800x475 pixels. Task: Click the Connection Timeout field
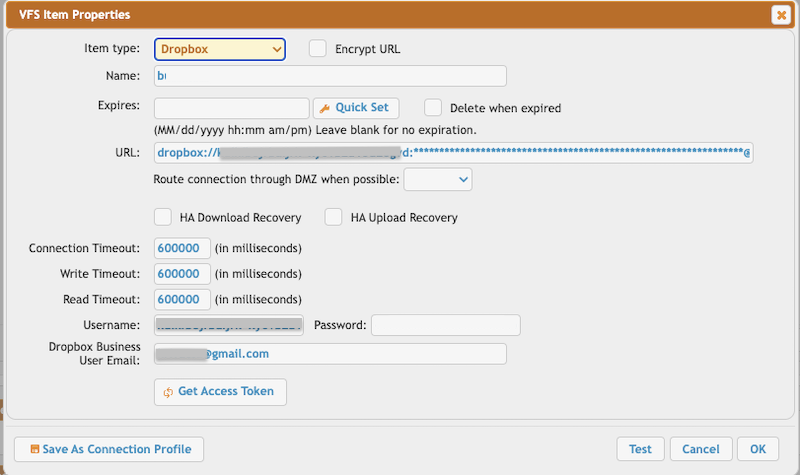pyautogui.click(x=182, y=248)
